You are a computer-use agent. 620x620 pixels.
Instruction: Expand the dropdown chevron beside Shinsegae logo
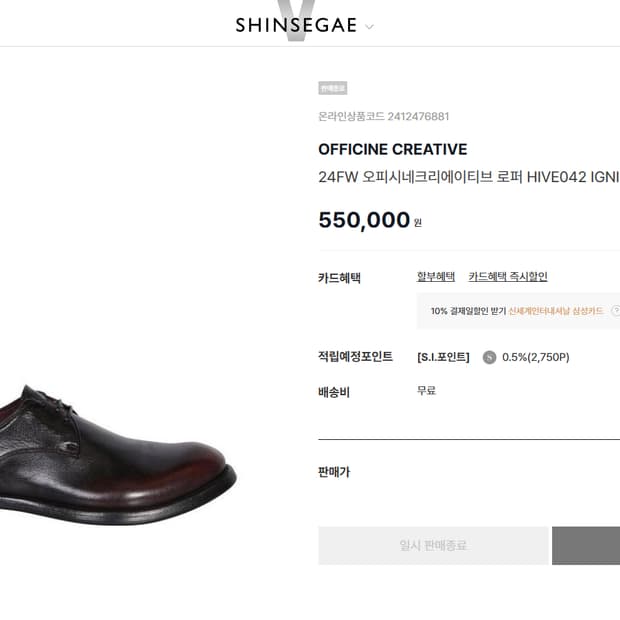point(370,27)
